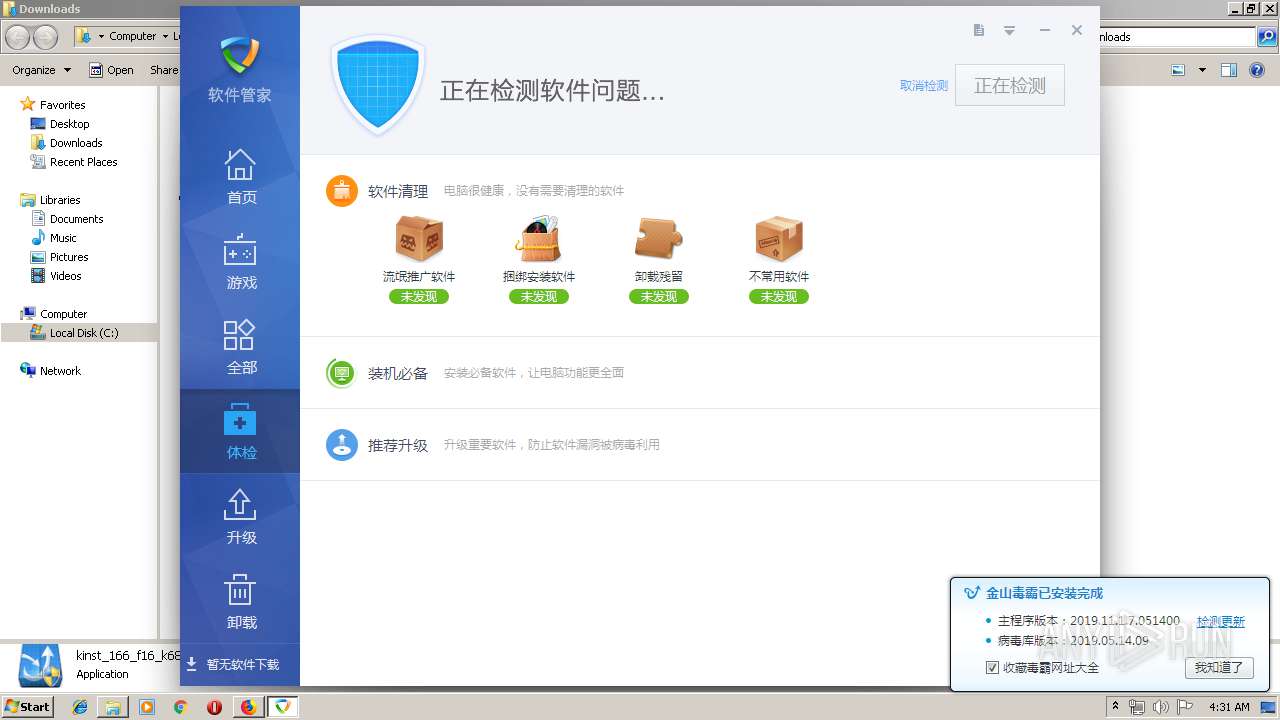Click 取消检测 to cancel detection

click(924, 86)
